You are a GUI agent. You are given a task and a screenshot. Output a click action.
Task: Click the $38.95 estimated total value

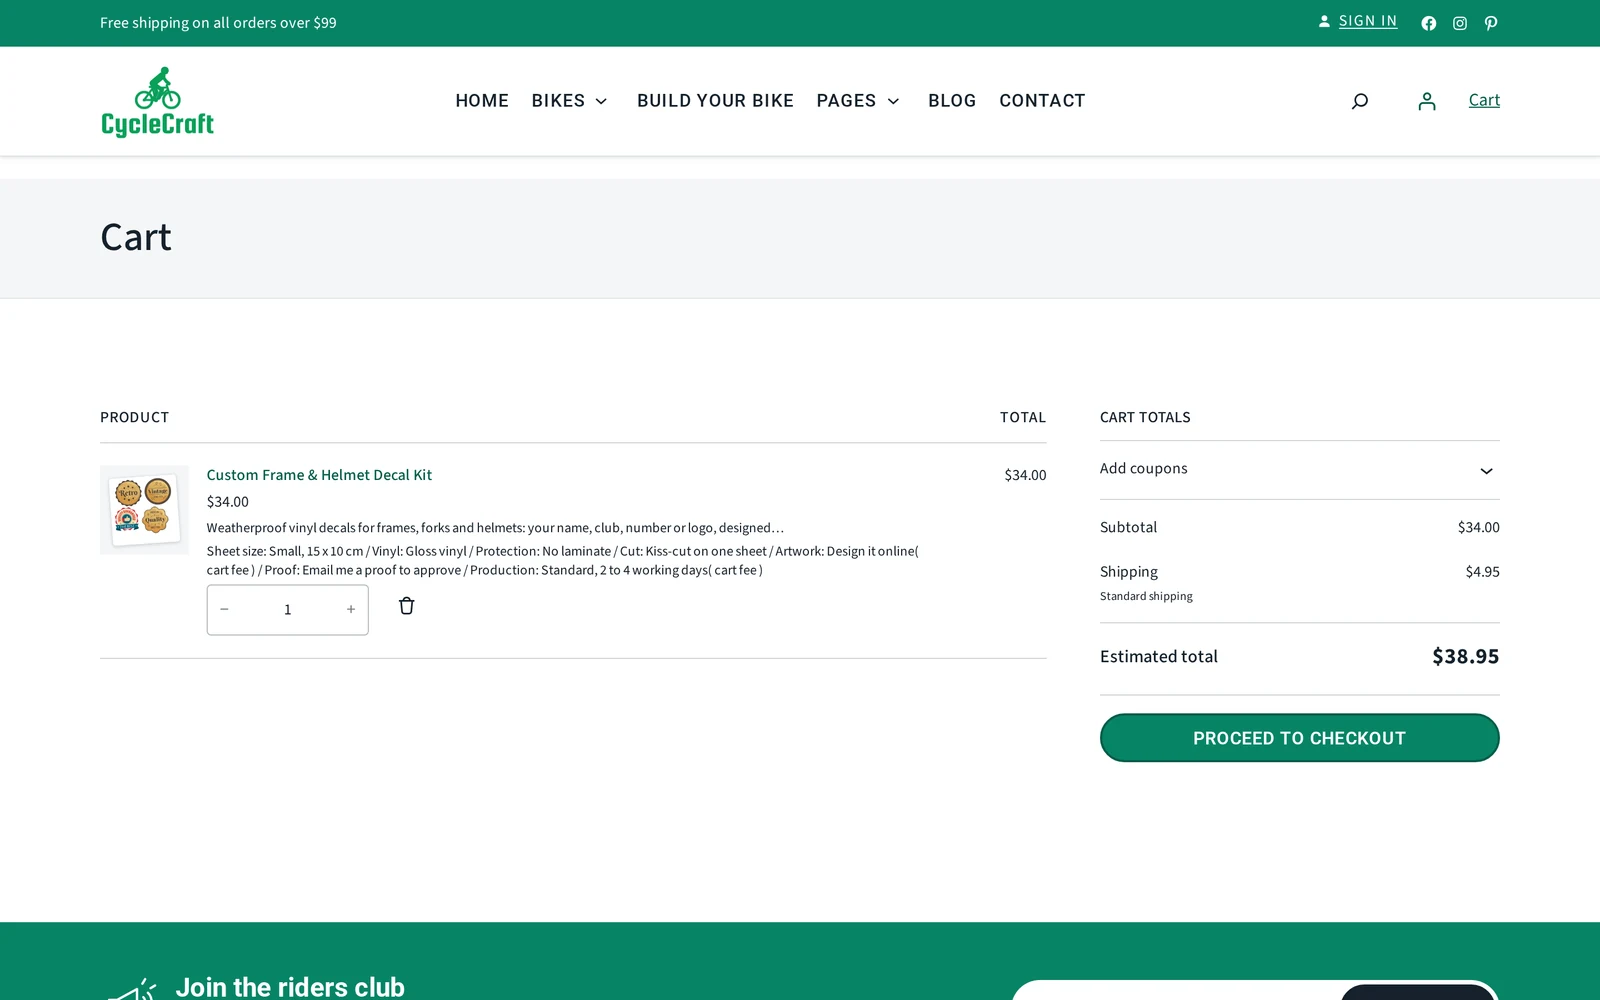pyautogui.click(x=1465, y=656)
